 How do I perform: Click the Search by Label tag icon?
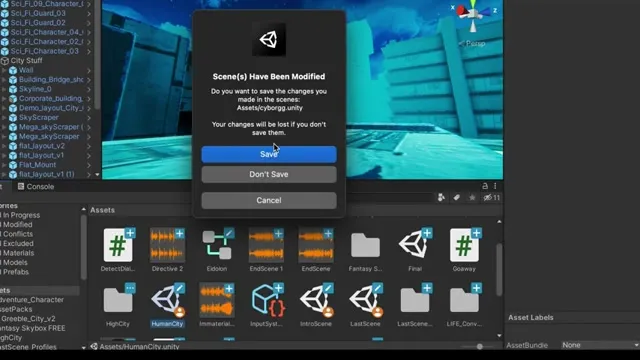(457, 198)
